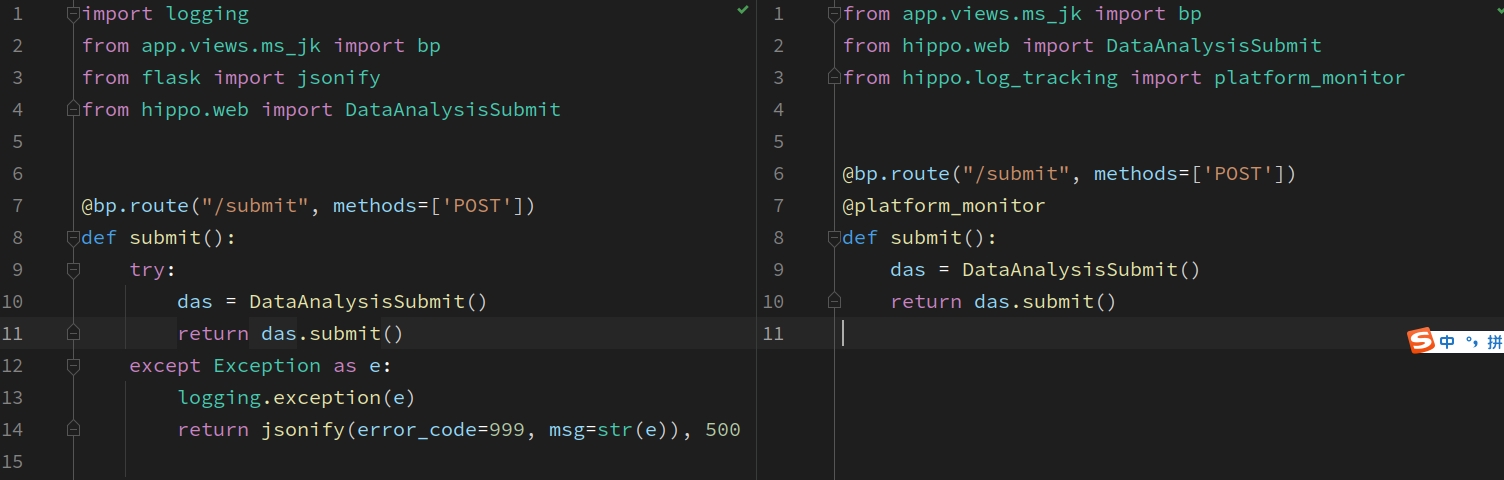
Task: Toggle Chinese/English mode with the 中 button
Action: coord(1447,342)
